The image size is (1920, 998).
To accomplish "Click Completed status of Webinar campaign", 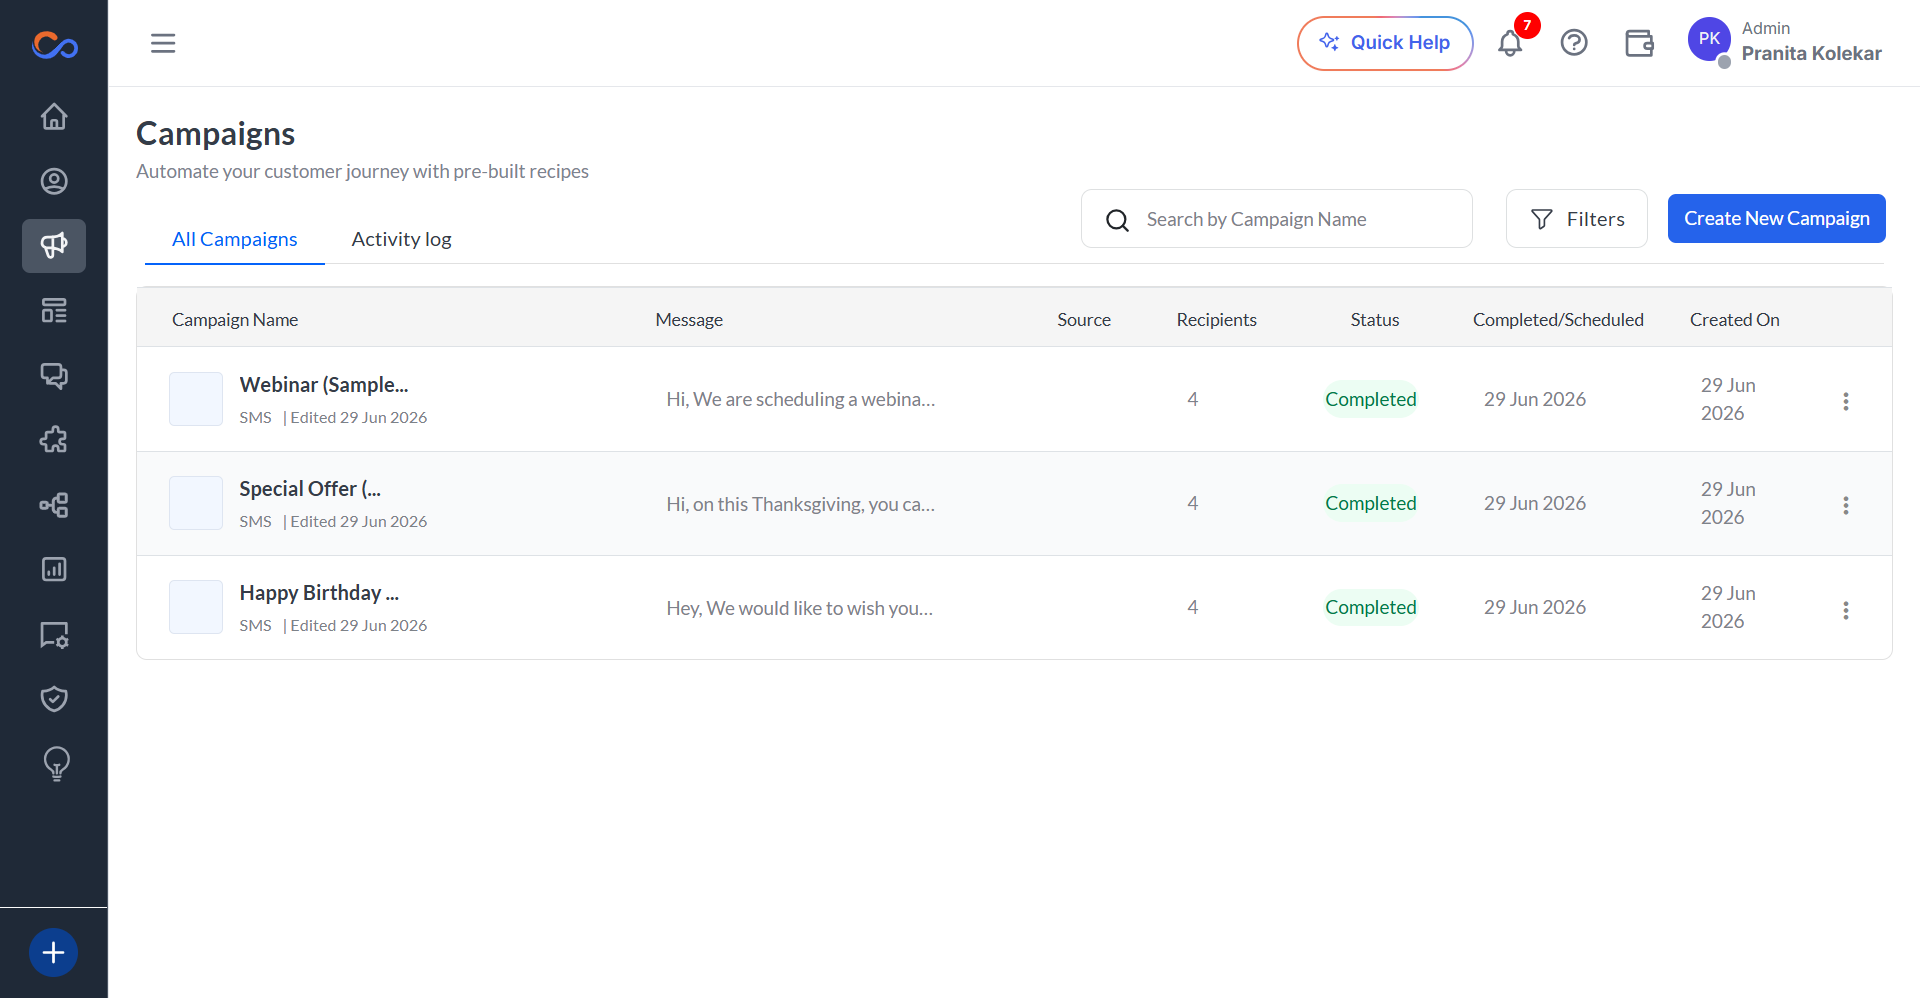I will [x=1371, y=399].
